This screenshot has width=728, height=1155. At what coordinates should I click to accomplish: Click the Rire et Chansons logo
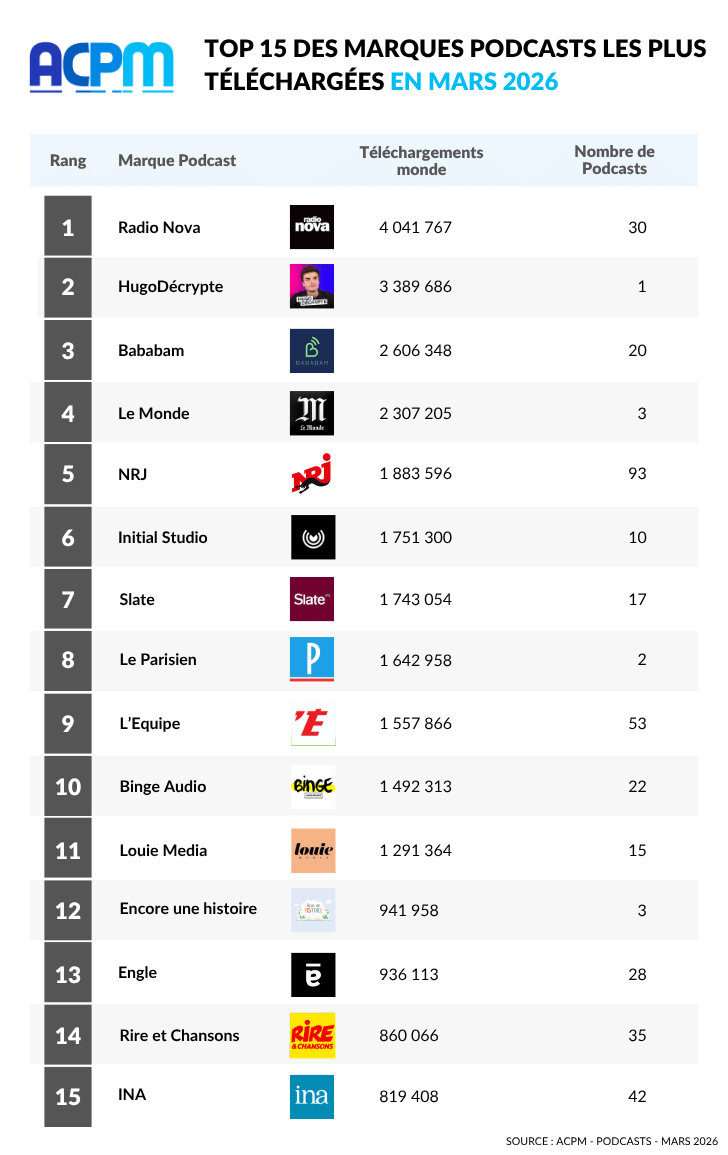312,1035
